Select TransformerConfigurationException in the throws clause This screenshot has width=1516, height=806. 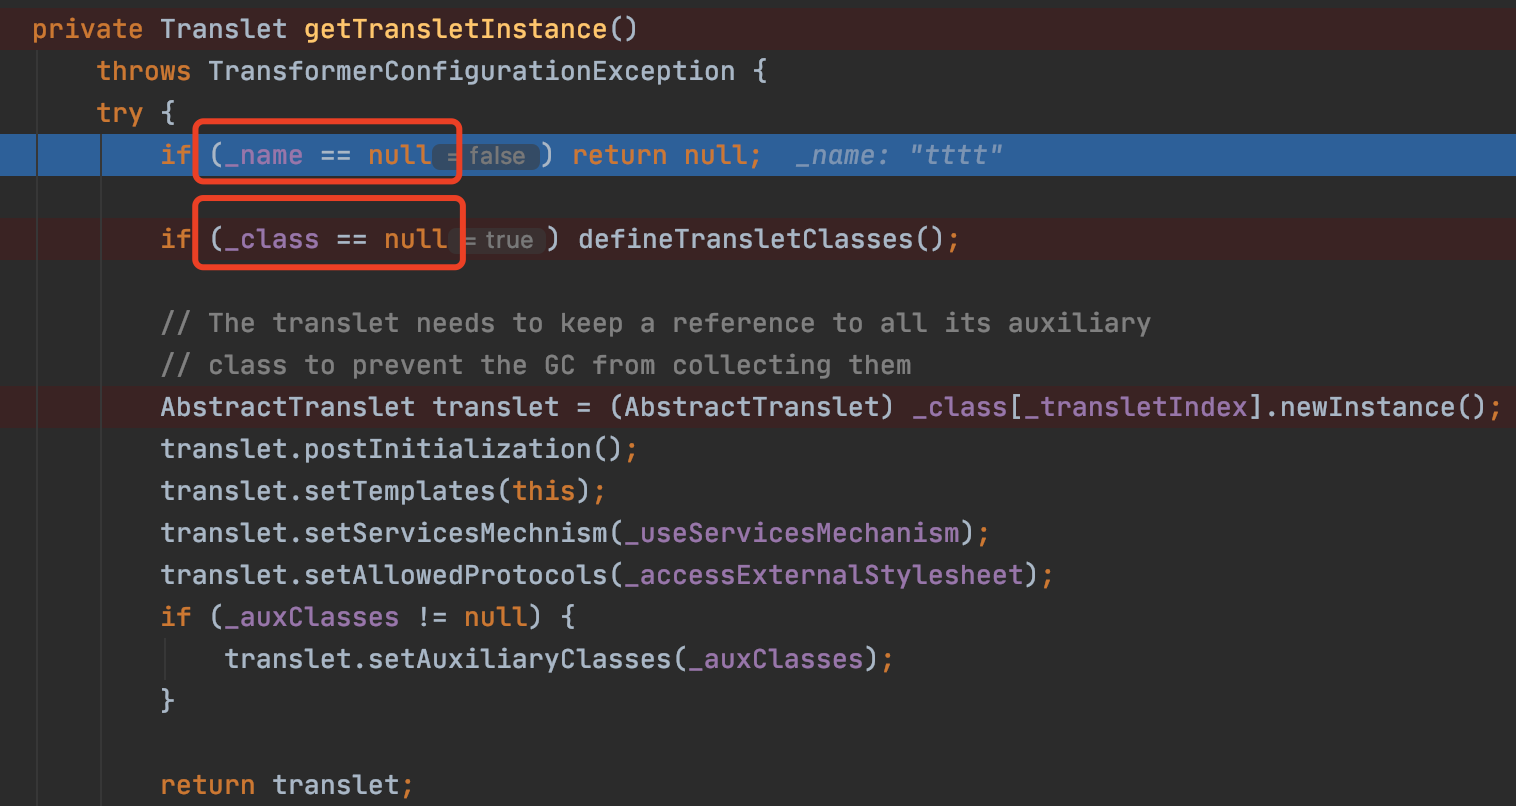click(471, 71)
